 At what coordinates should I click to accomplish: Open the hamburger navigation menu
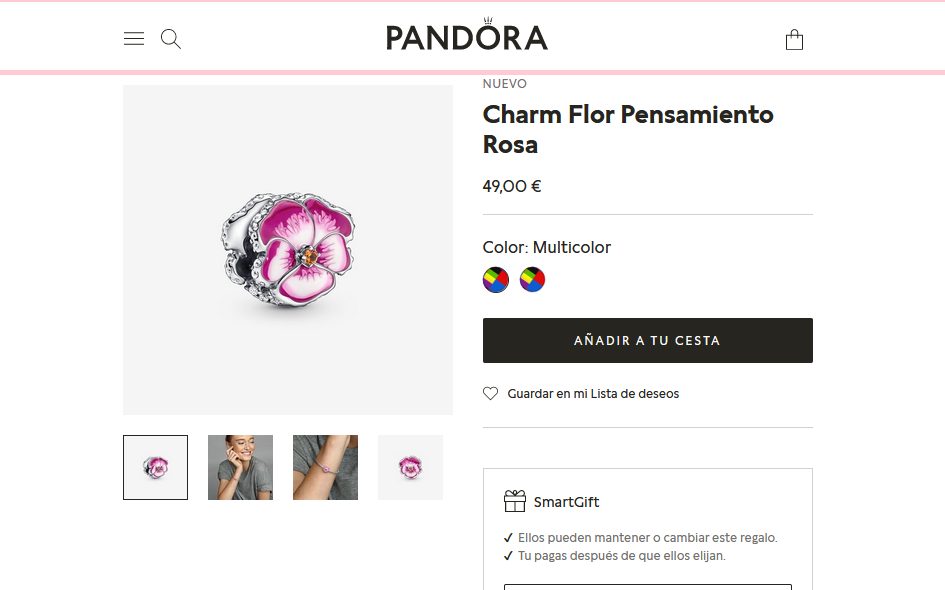coord(134,39)
